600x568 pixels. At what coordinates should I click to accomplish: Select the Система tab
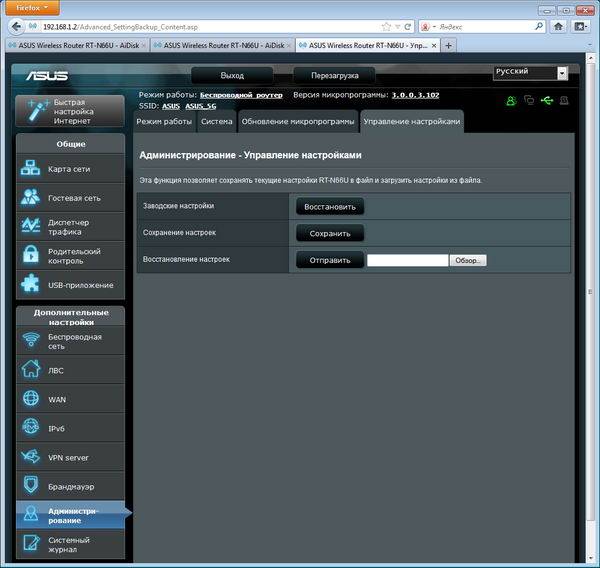217,121
